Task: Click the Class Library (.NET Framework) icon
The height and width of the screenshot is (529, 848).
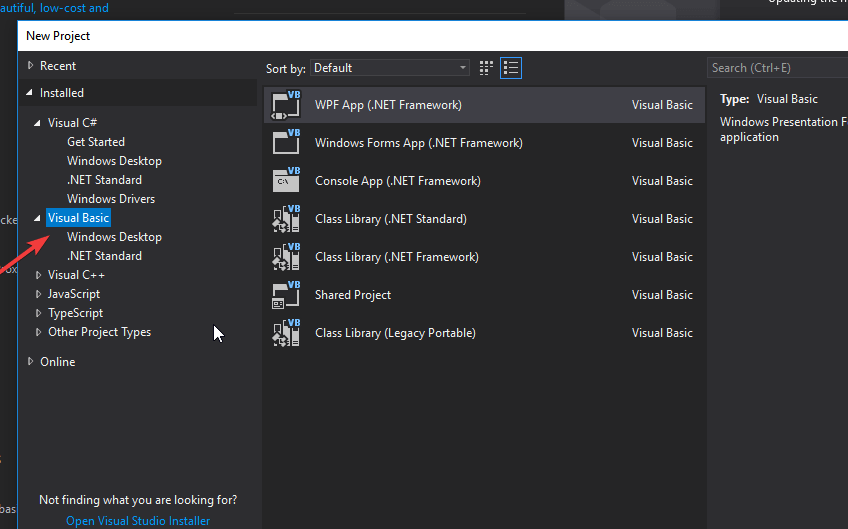Action: pos(286,257)
